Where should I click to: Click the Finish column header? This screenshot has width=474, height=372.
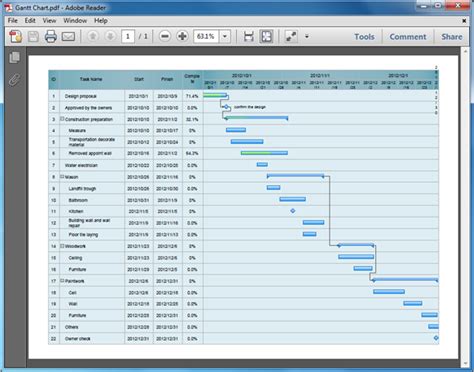(167, 79)
